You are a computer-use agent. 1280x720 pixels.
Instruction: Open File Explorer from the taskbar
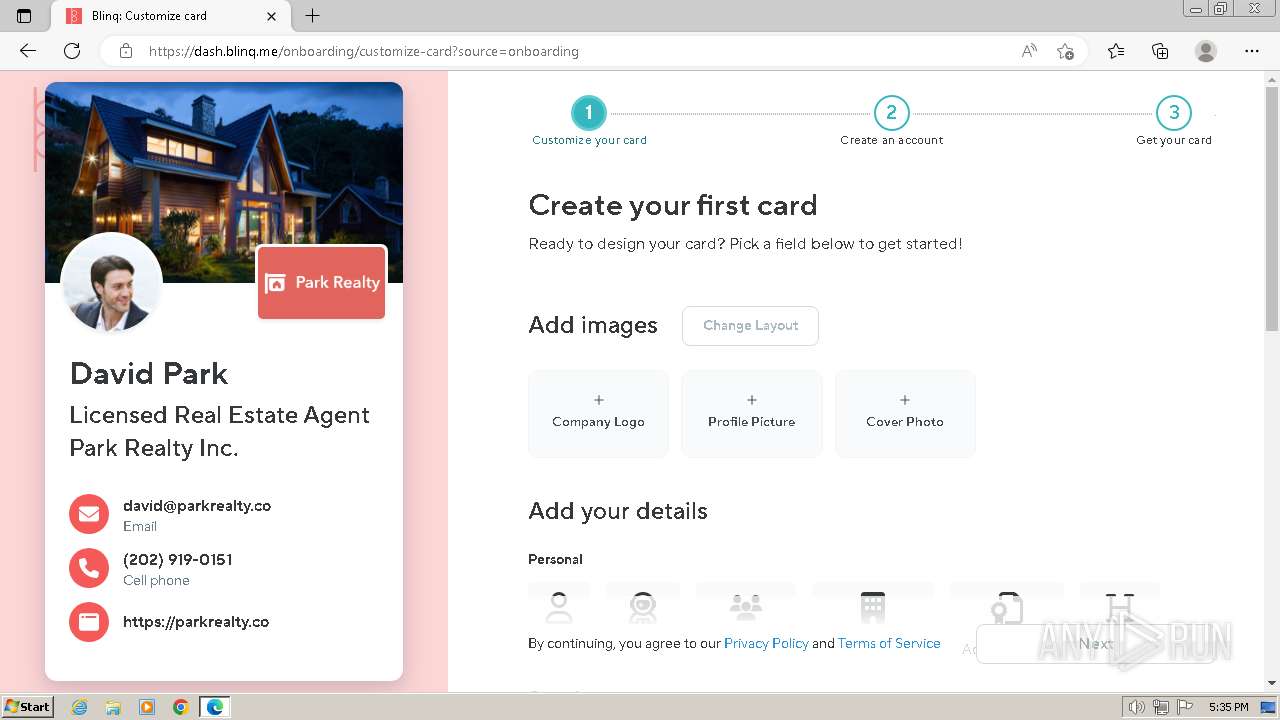(x=113, y=707)
